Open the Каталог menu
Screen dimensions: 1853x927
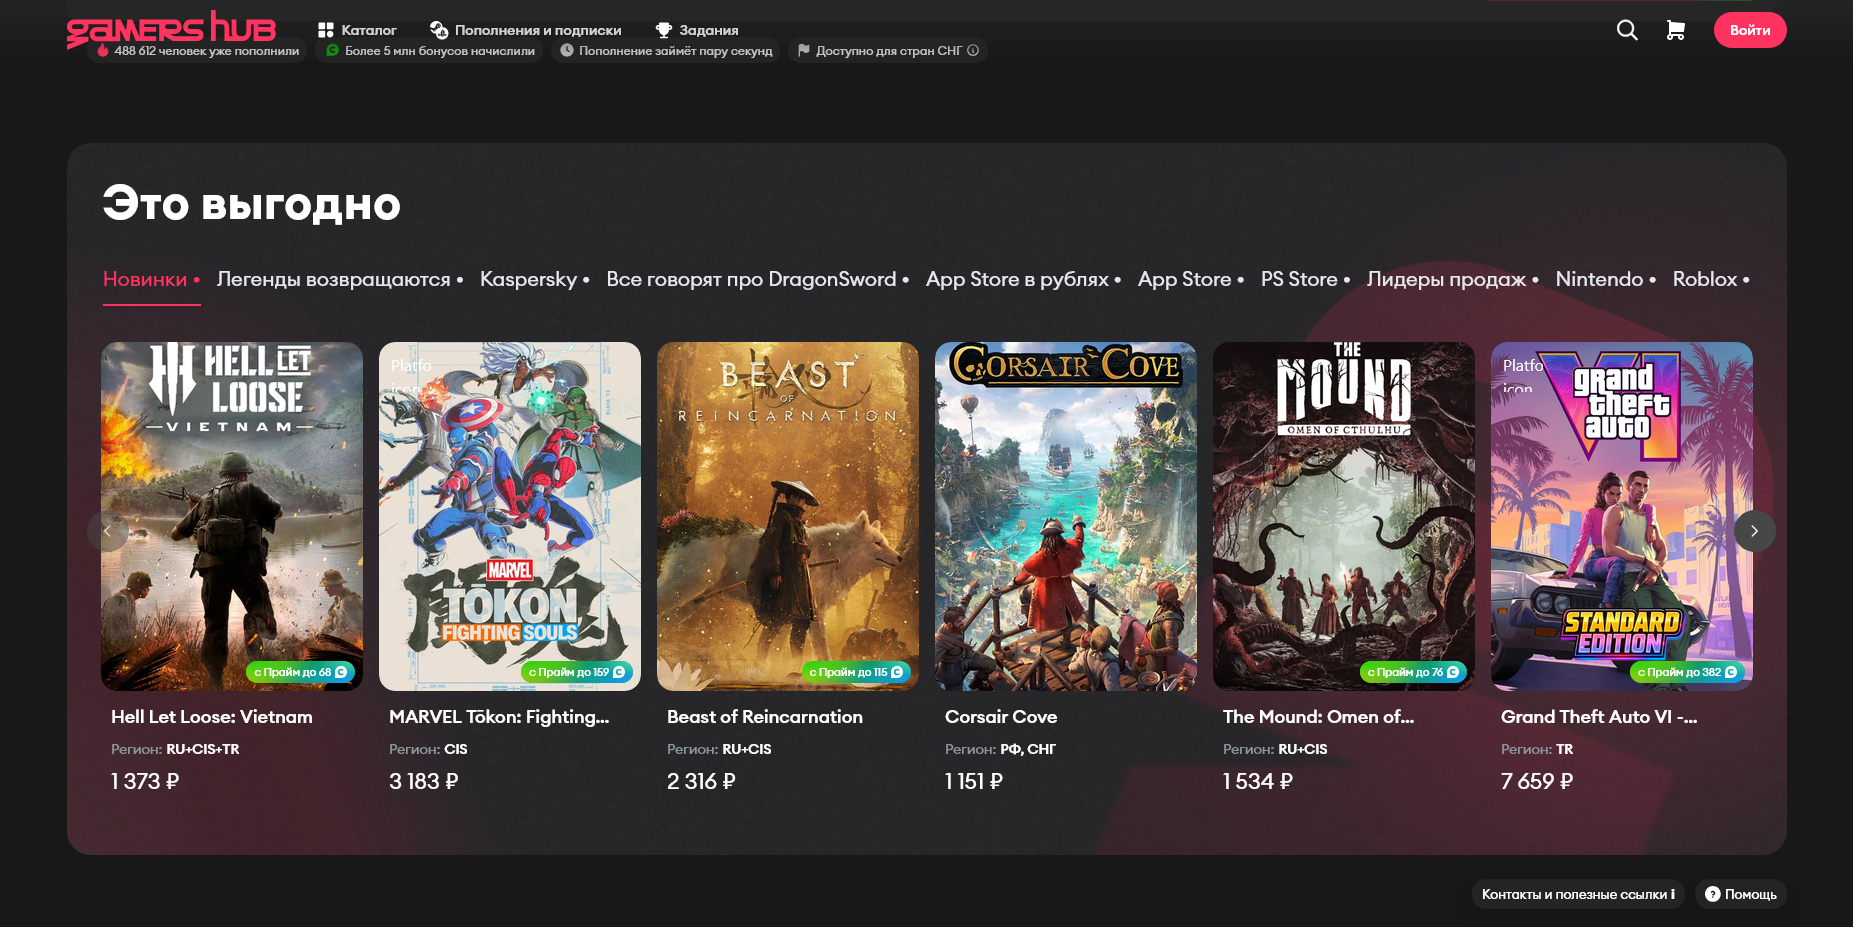(357, 30)
